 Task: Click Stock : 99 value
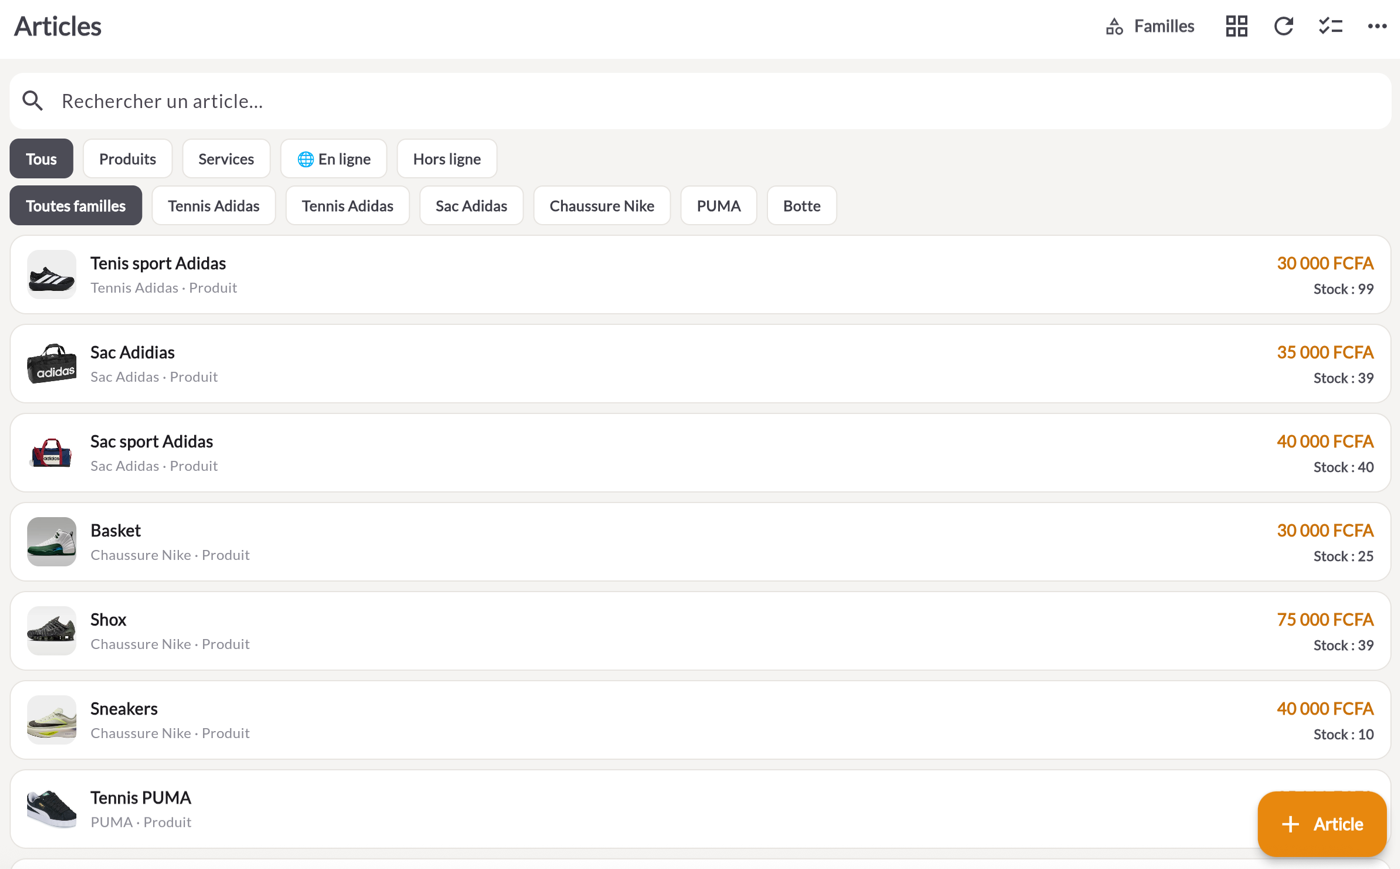(x=1343, y=289)
